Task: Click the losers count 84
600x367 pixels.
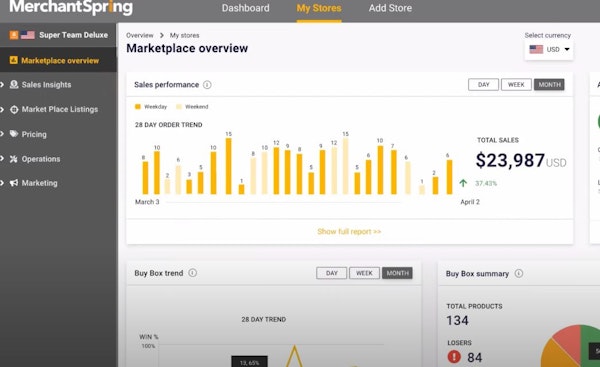Action: [x=474, y=357]
